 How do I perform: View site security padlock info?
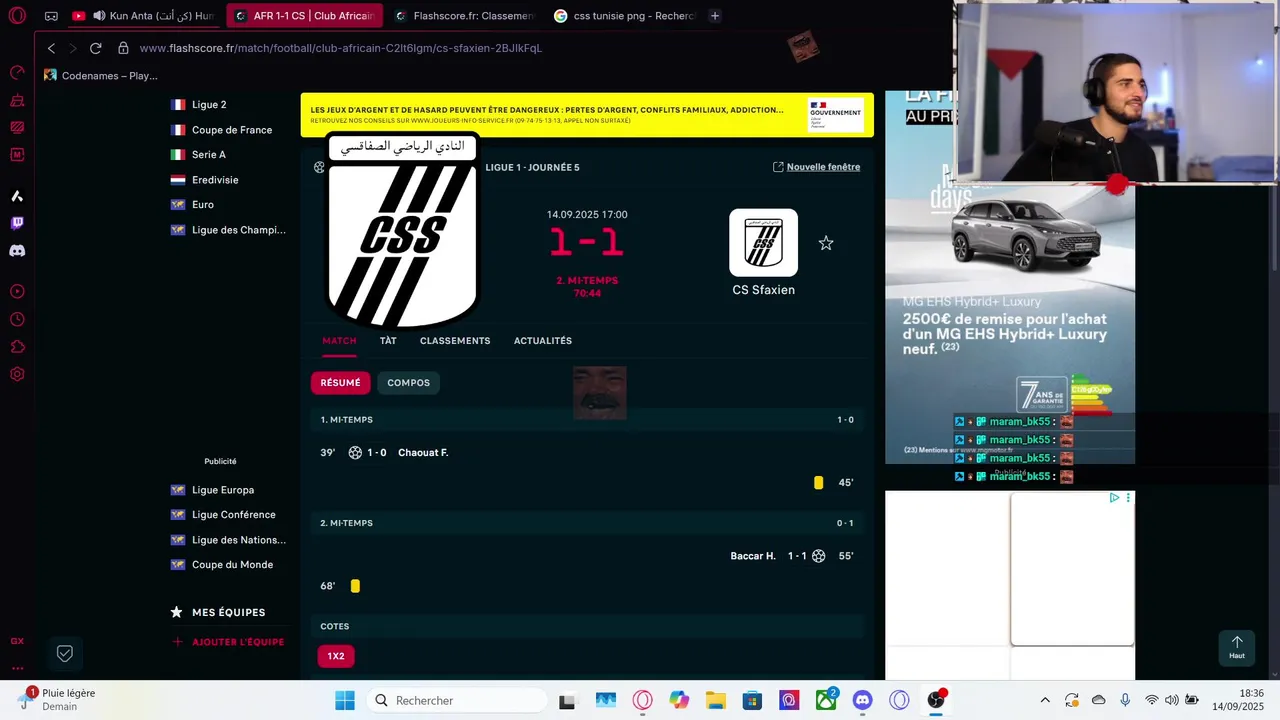123,48
